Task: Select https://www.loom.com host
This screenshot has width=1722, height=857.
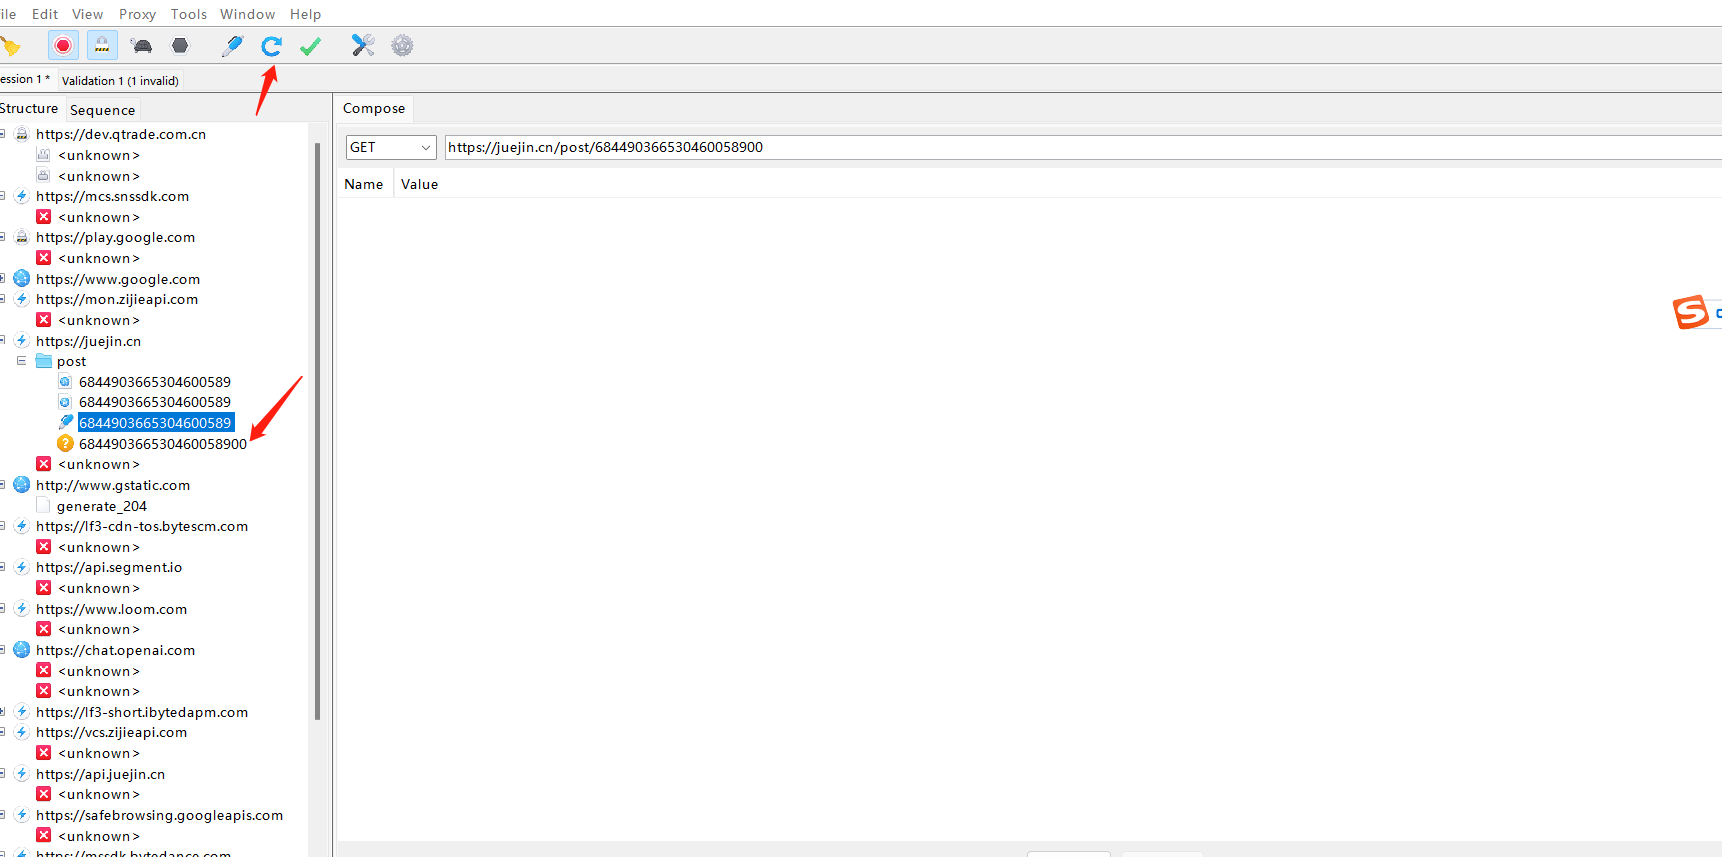Action: (111, 609)
